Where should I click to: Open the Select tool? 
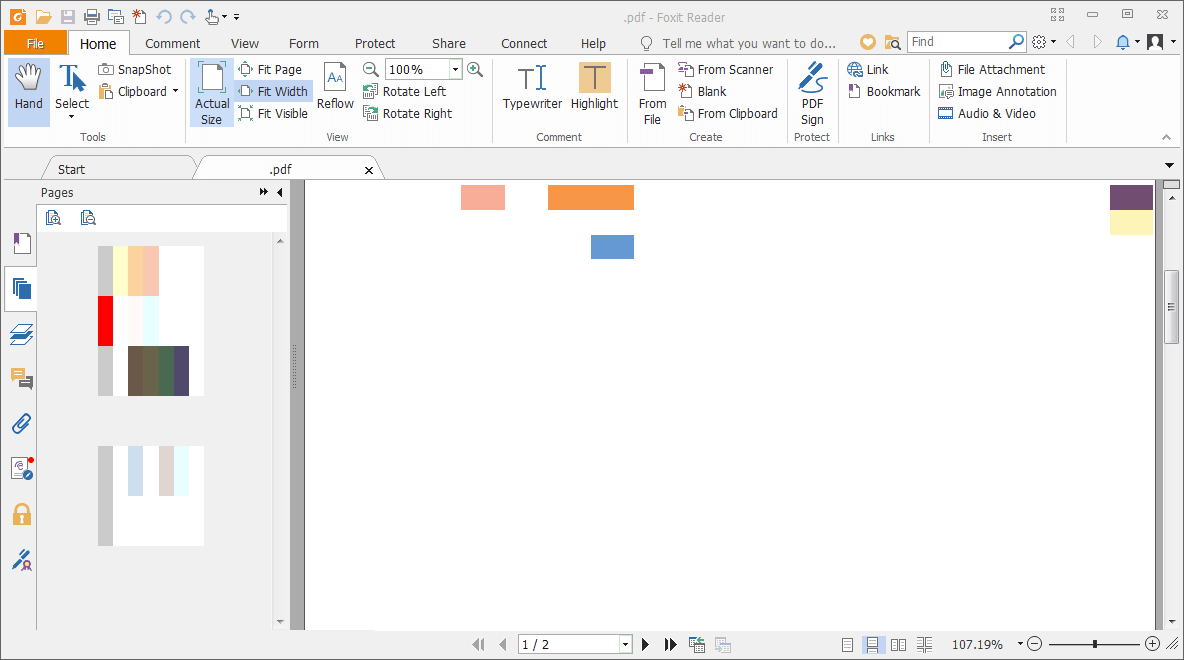coord(72,92)
